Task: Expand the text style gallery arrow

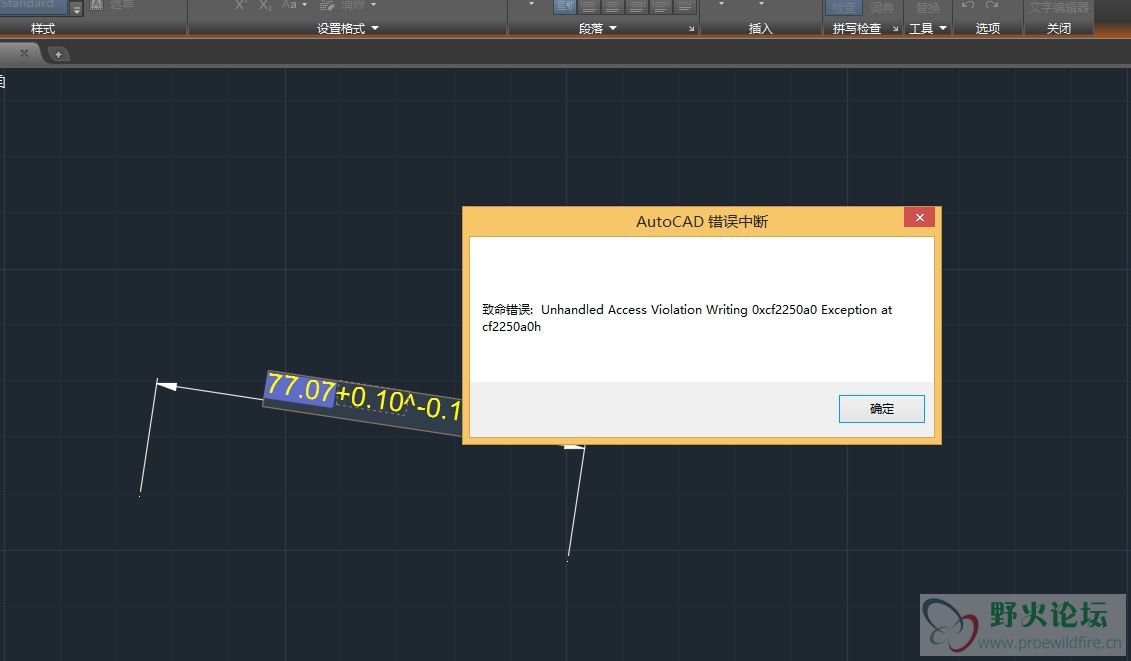Action: coord(76,7)
